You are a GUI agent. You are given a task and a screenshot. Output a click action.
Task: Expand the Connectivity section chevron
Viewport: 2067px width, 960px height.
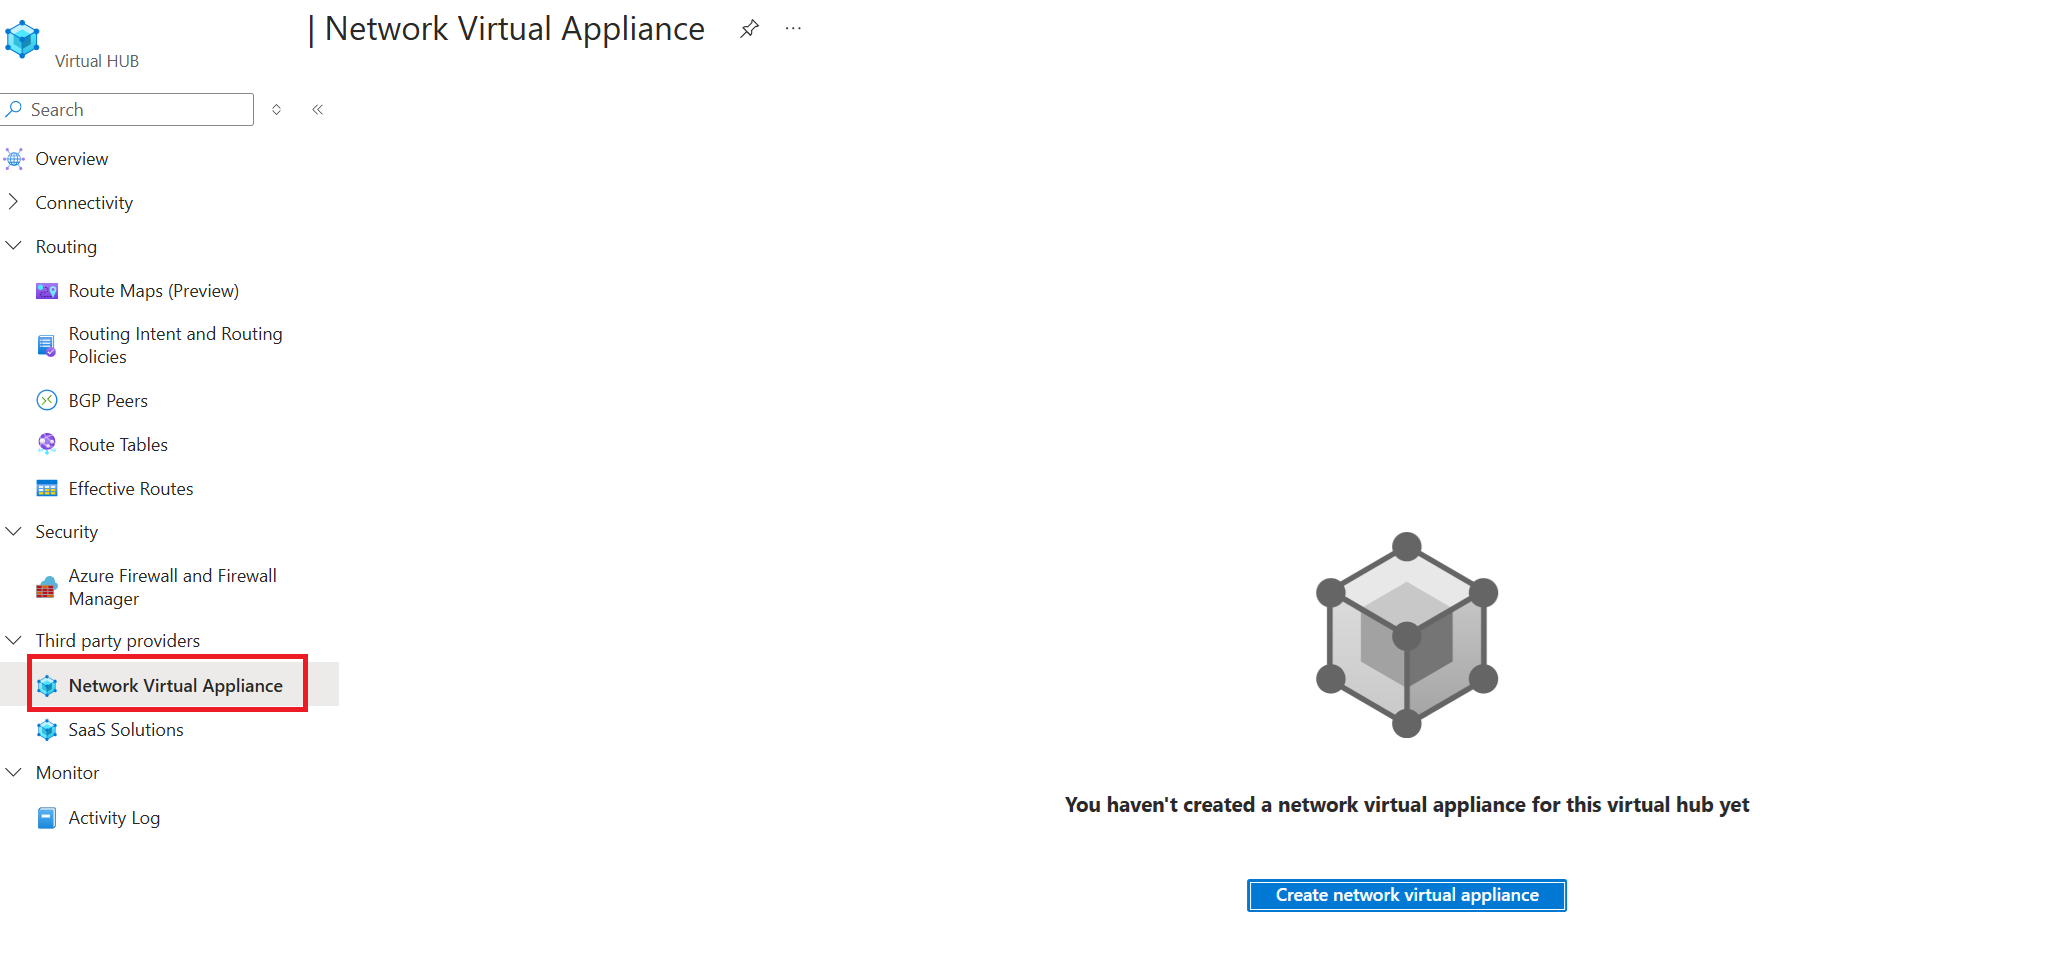13,202
